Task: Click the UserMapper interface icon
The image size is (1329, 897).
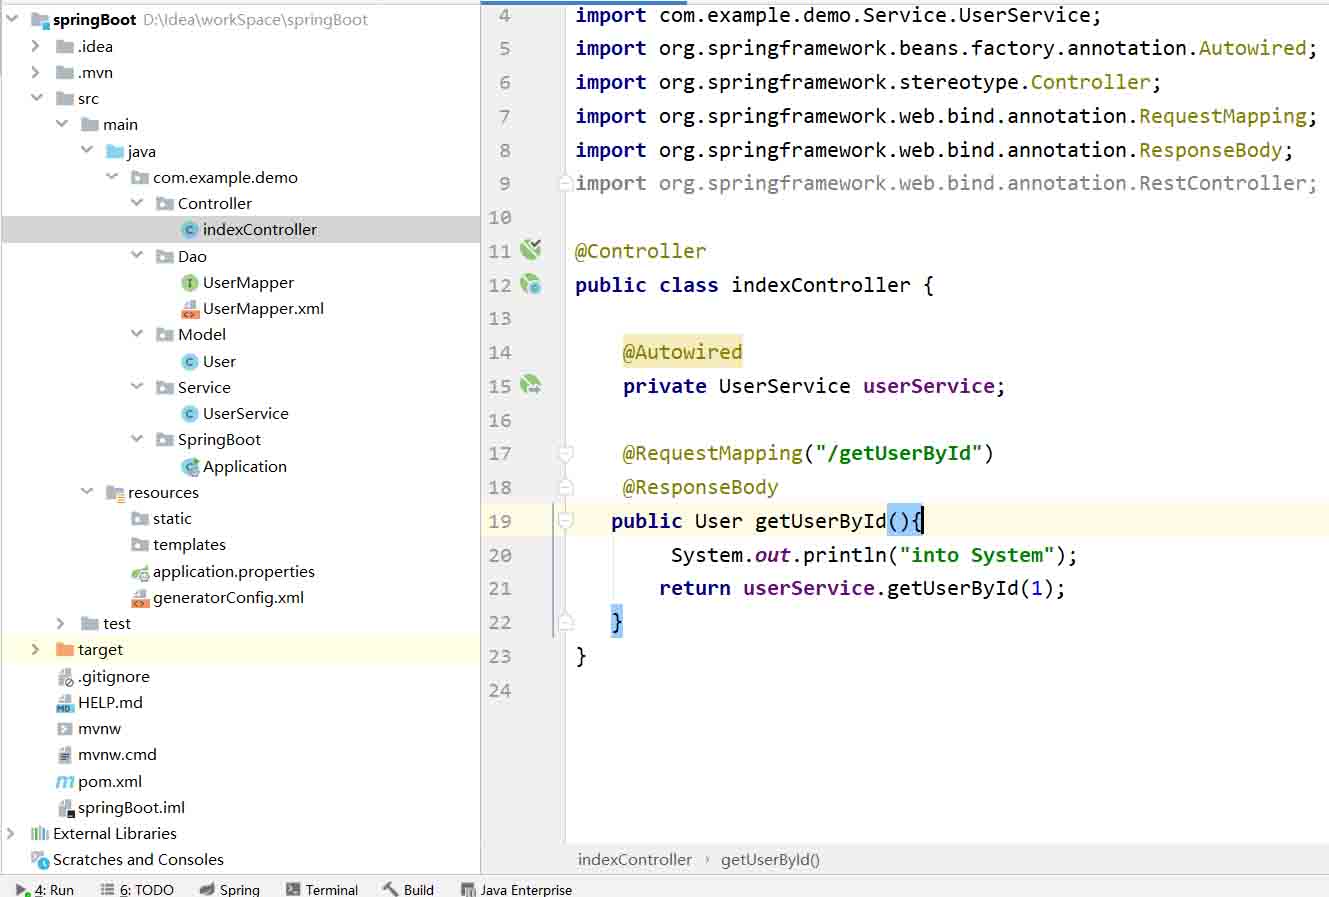Action: tap(190, 283)
